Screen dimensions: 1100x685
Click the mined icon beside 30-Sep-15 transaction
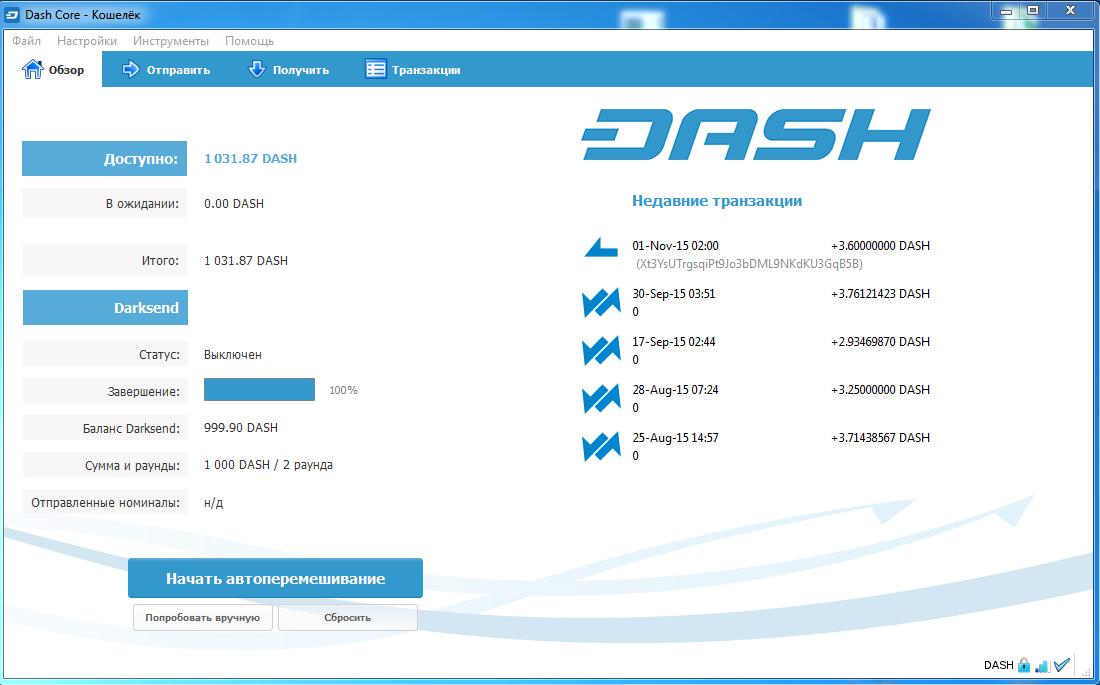pos(601,302)
